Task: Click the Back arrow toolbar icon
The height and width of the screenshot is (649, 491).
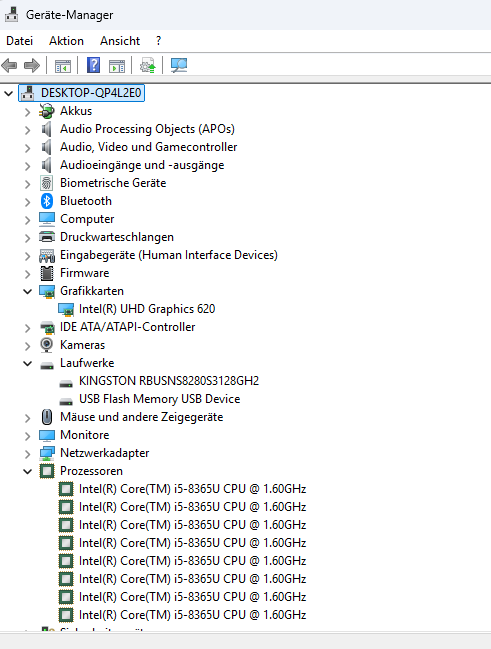Action: 9,65
